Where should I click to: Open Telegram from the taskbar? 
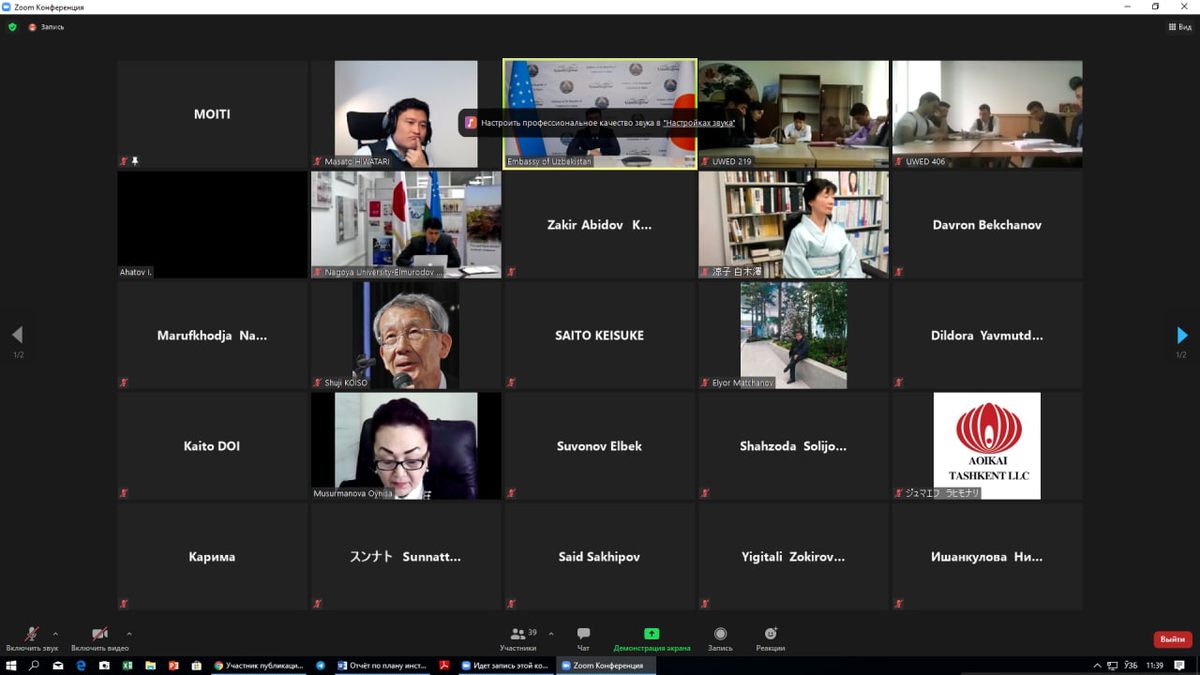[321, 665]
